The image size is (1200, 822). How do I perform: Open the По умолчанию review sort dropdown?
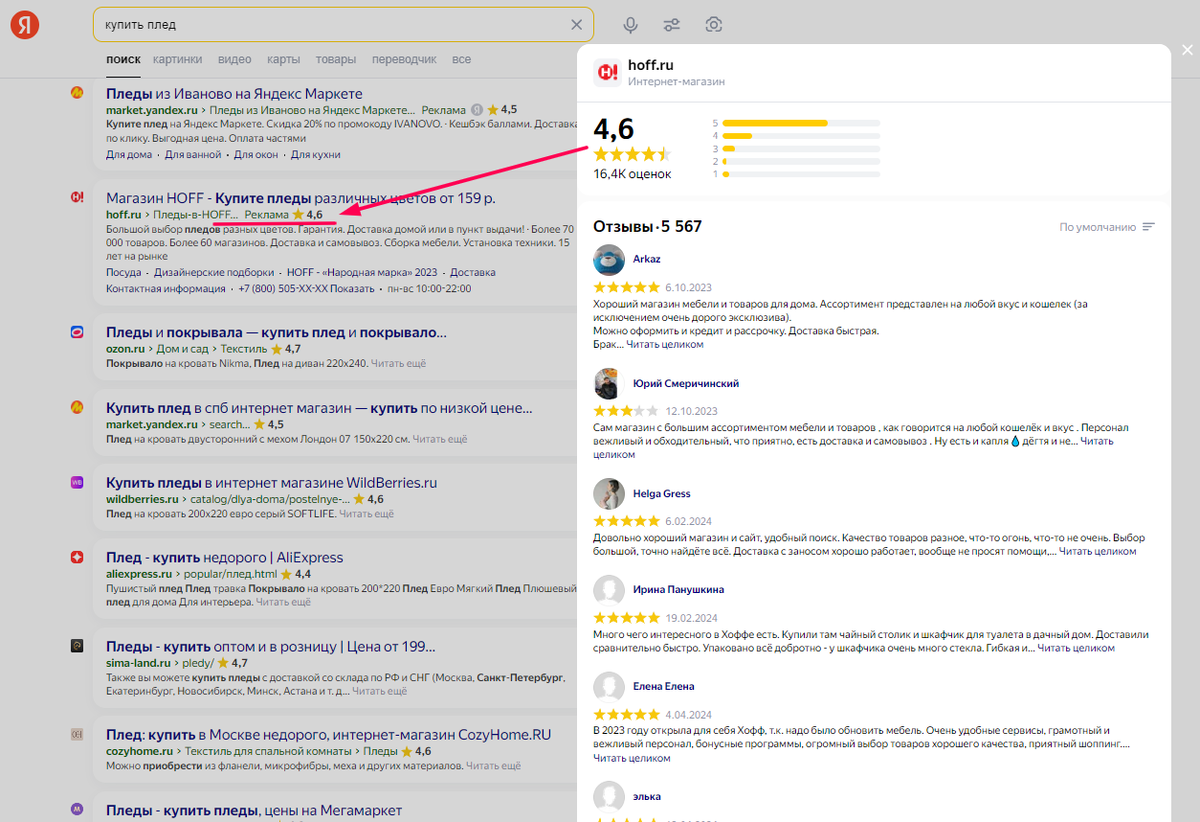click(x=1107, y=227)
